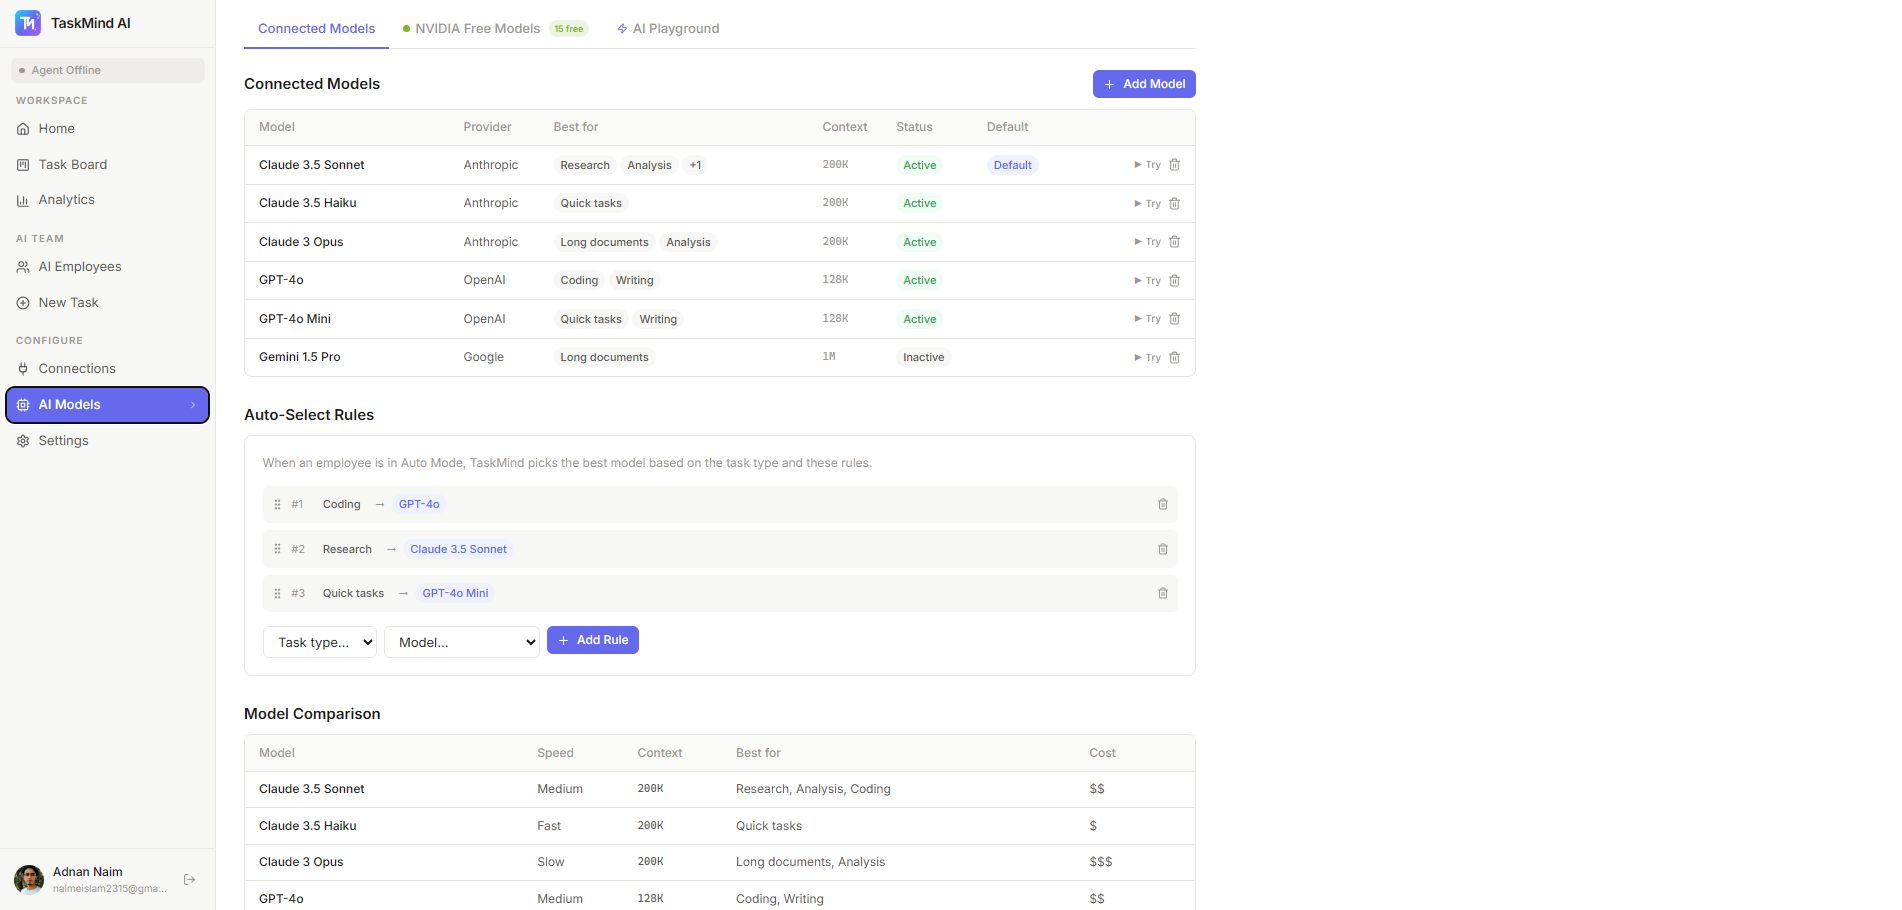
Task: Delete the Claude 3 Opus model
Action: pyautogui.click(x=1175, y=242)
